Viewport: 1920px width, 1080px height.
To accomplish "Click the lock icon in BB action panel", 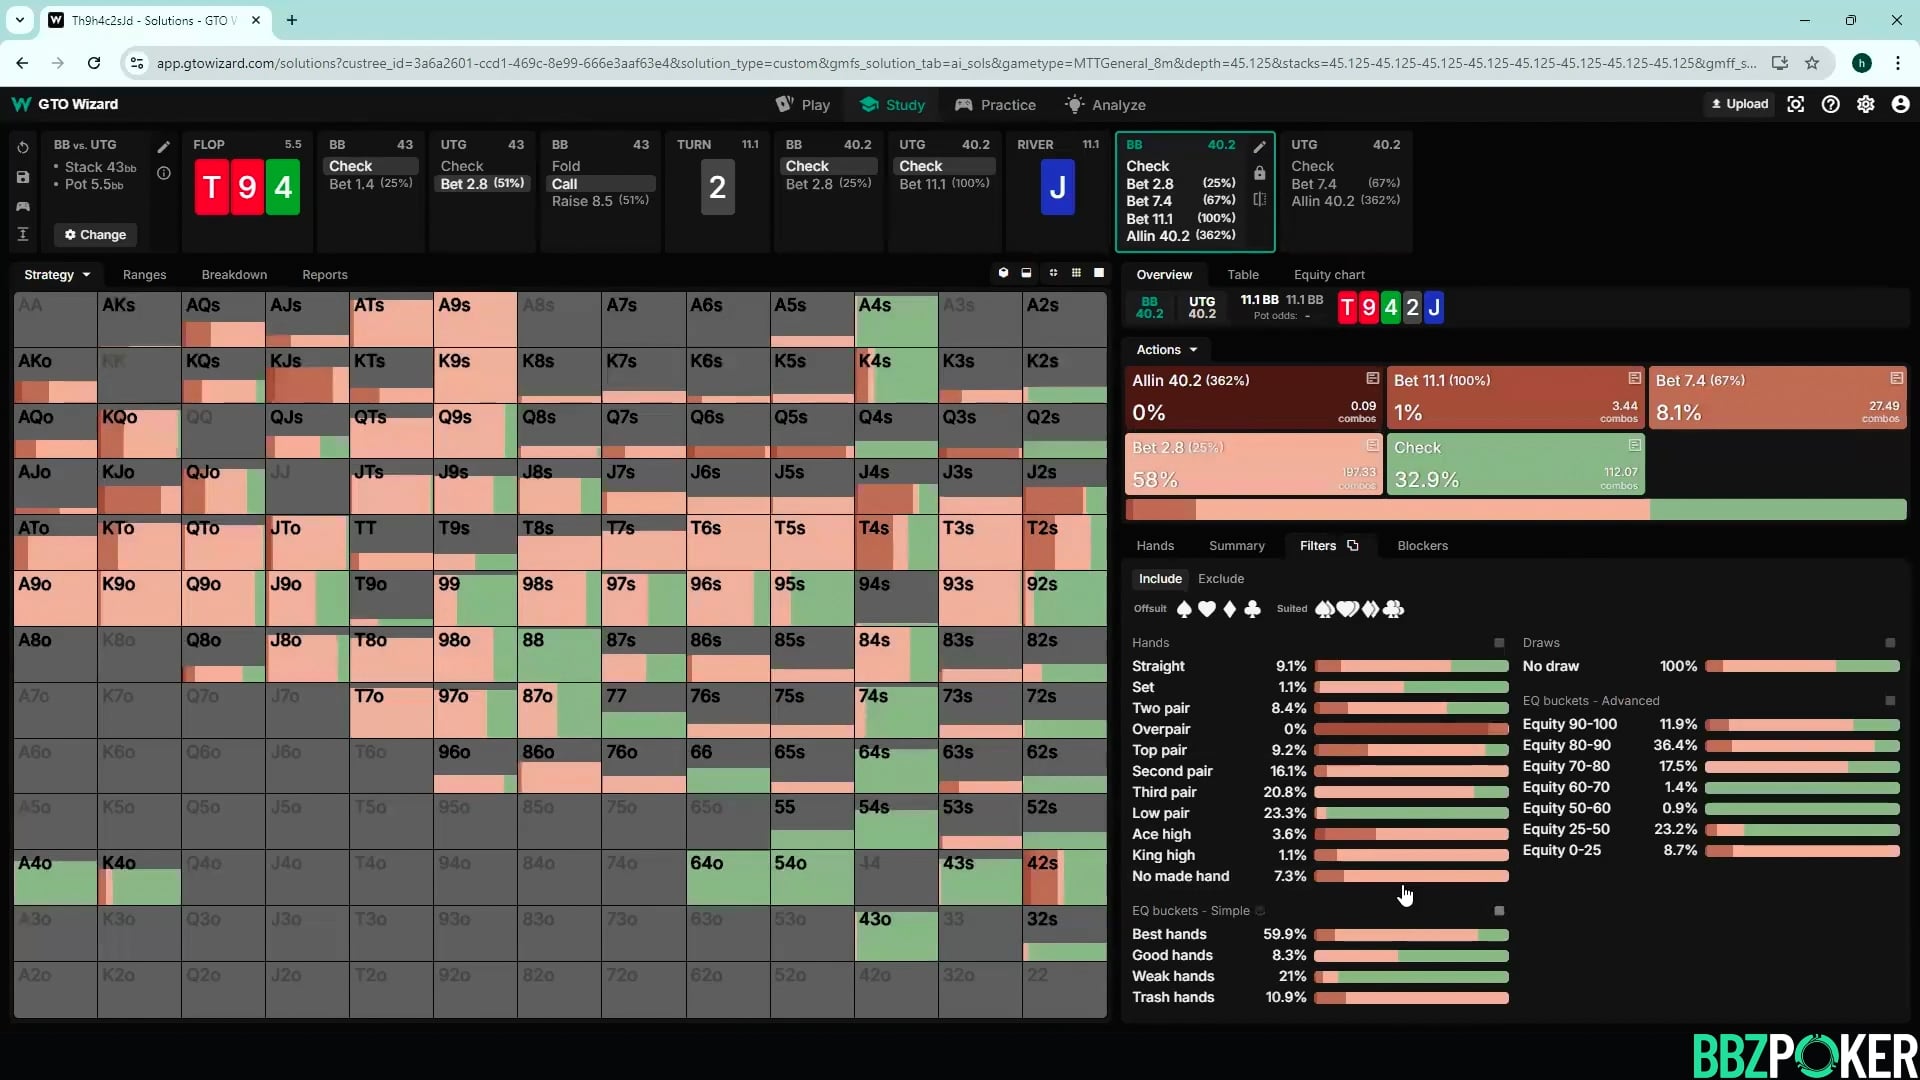I will point(1259,173).
